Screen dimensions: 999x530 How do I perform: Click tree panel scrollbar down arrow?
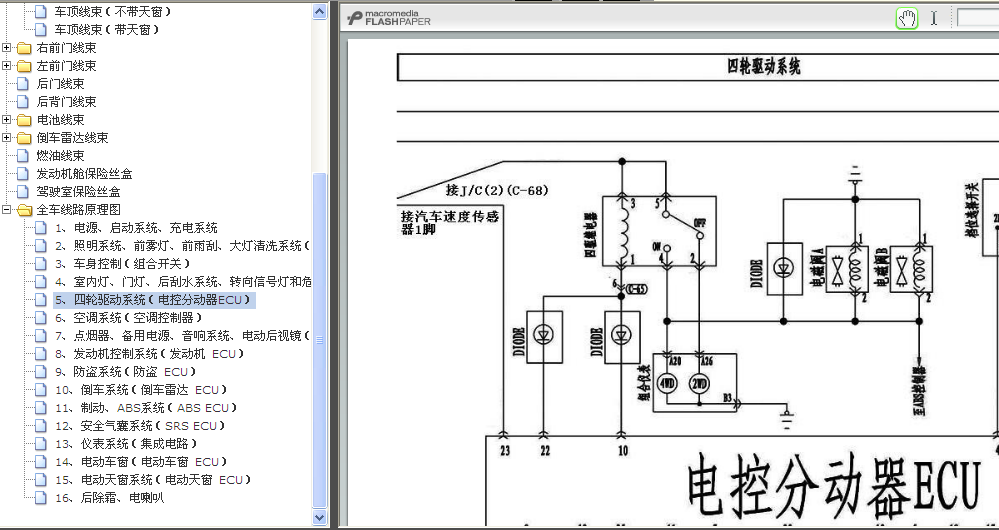tap(320, 518)
